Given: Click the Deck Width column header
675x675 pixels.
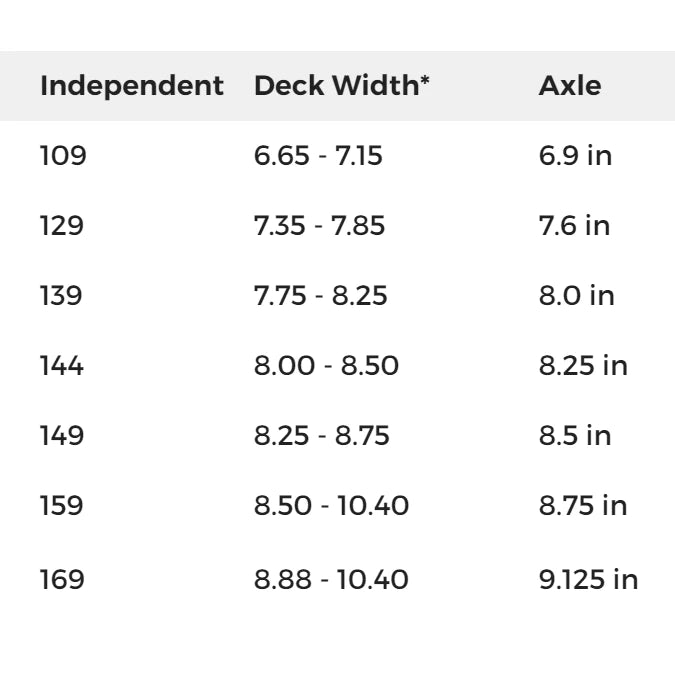Looking at the screenshot, I should [x=342, y=86].
